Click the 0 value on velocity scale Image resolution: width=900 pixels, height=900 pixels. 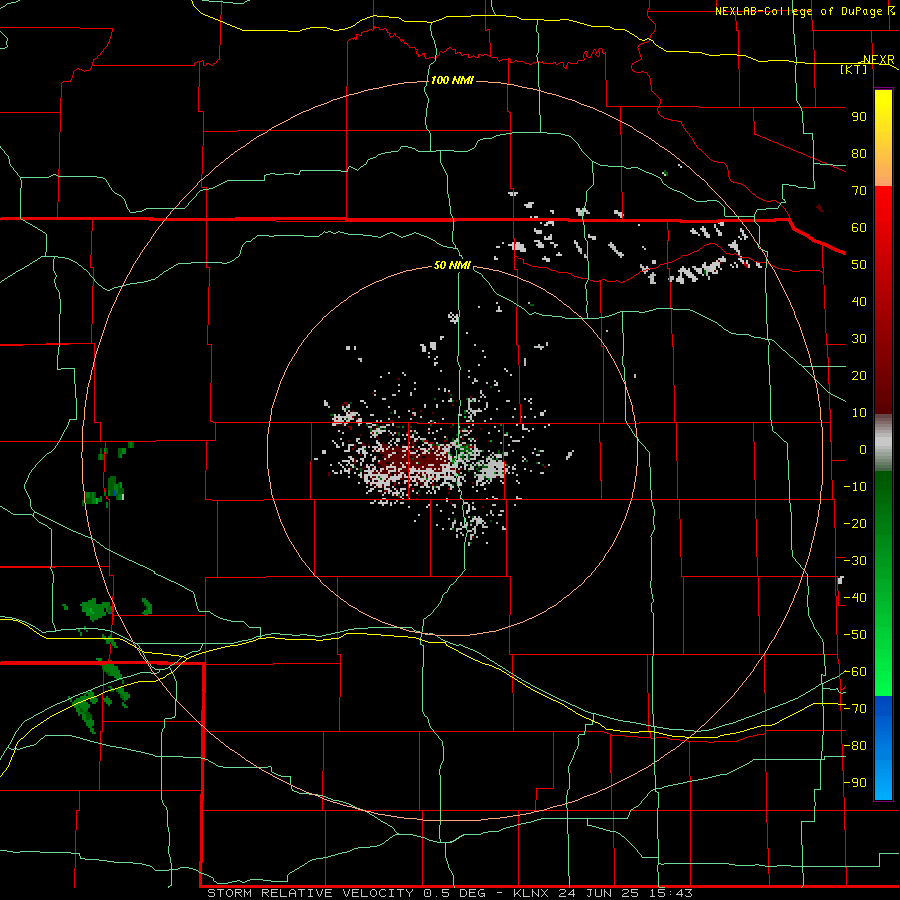point(863,450)
